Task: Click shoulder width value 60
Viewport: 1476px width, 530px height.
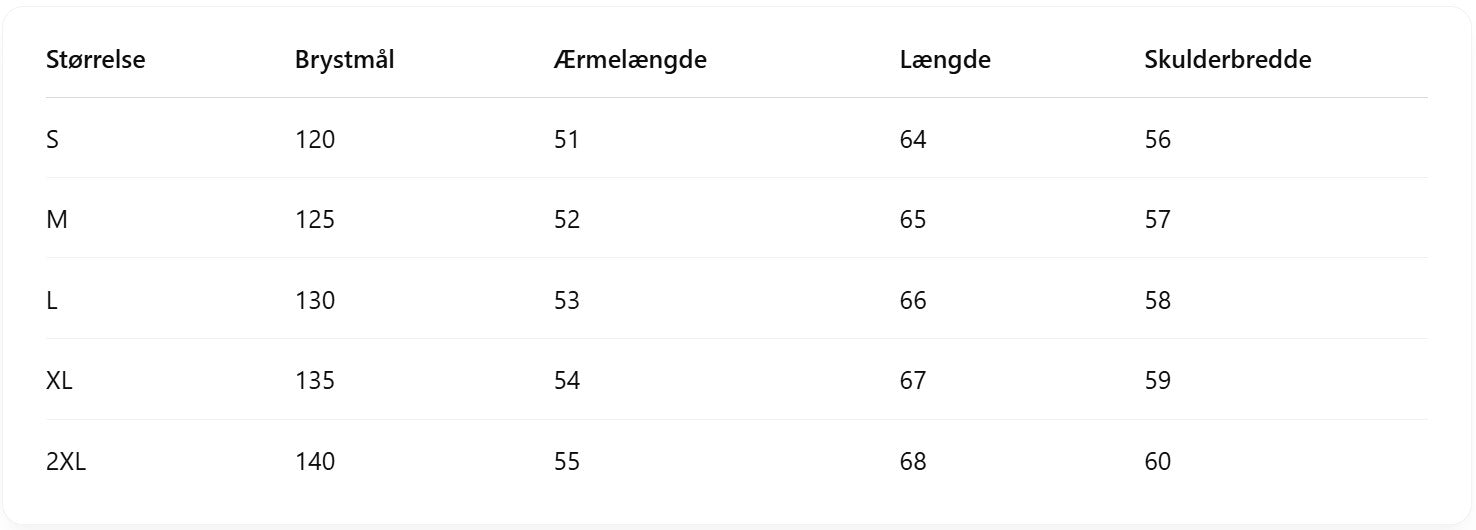Action: click(x=1158, y=462)
